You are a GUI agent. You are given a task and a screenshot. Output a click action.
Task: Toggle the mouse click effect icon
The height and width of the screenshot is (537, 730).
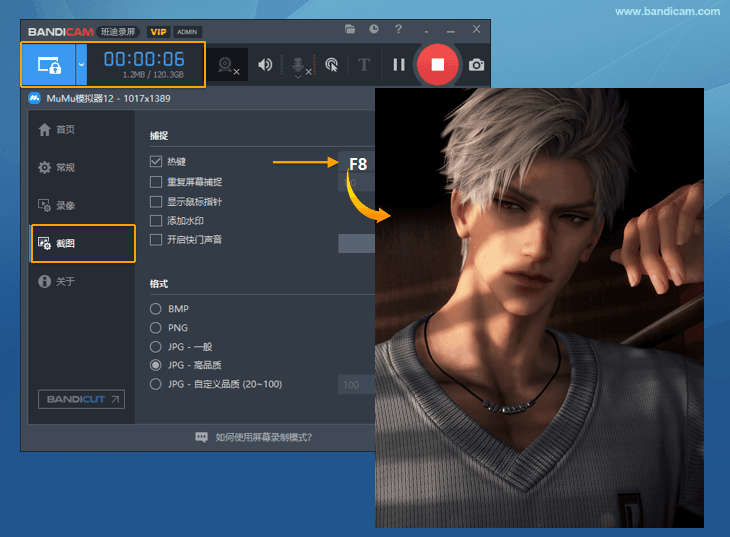331,65
